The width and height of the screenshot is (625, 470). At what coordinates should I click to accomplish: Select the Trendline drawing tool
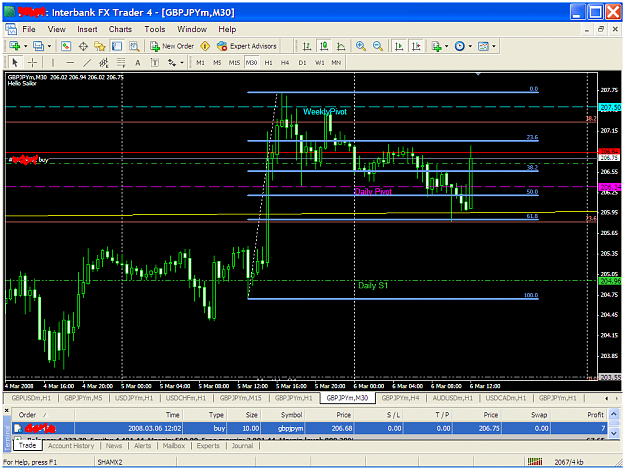tap(87, 63)
